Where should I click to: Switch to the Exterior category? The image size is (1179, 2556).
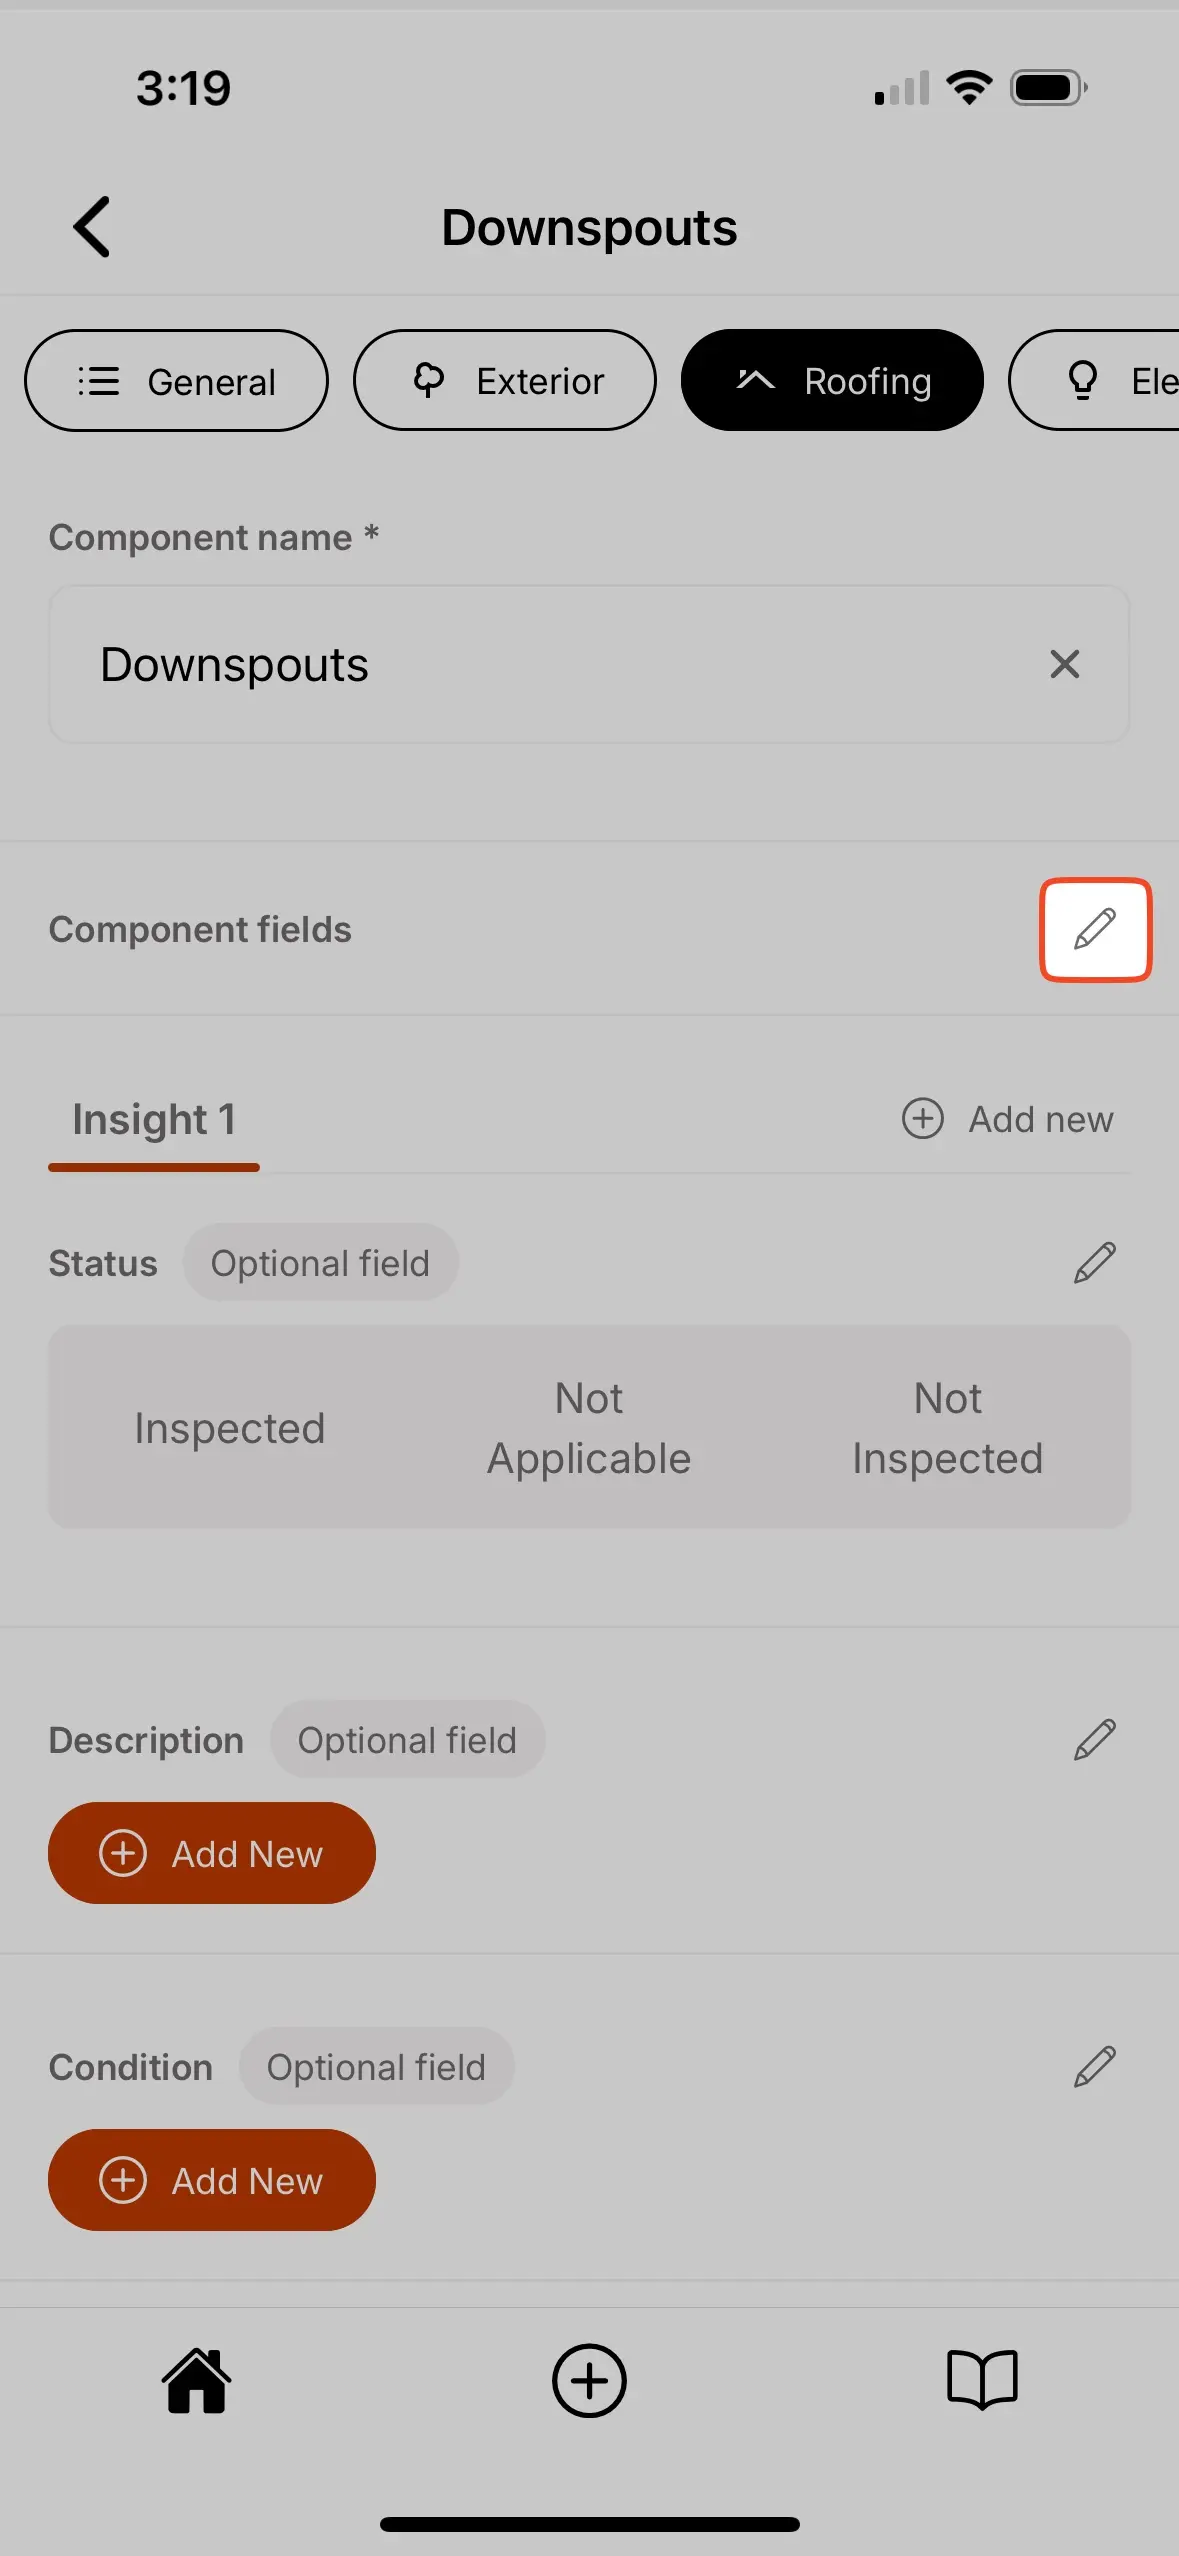click(x=504, y=380)
